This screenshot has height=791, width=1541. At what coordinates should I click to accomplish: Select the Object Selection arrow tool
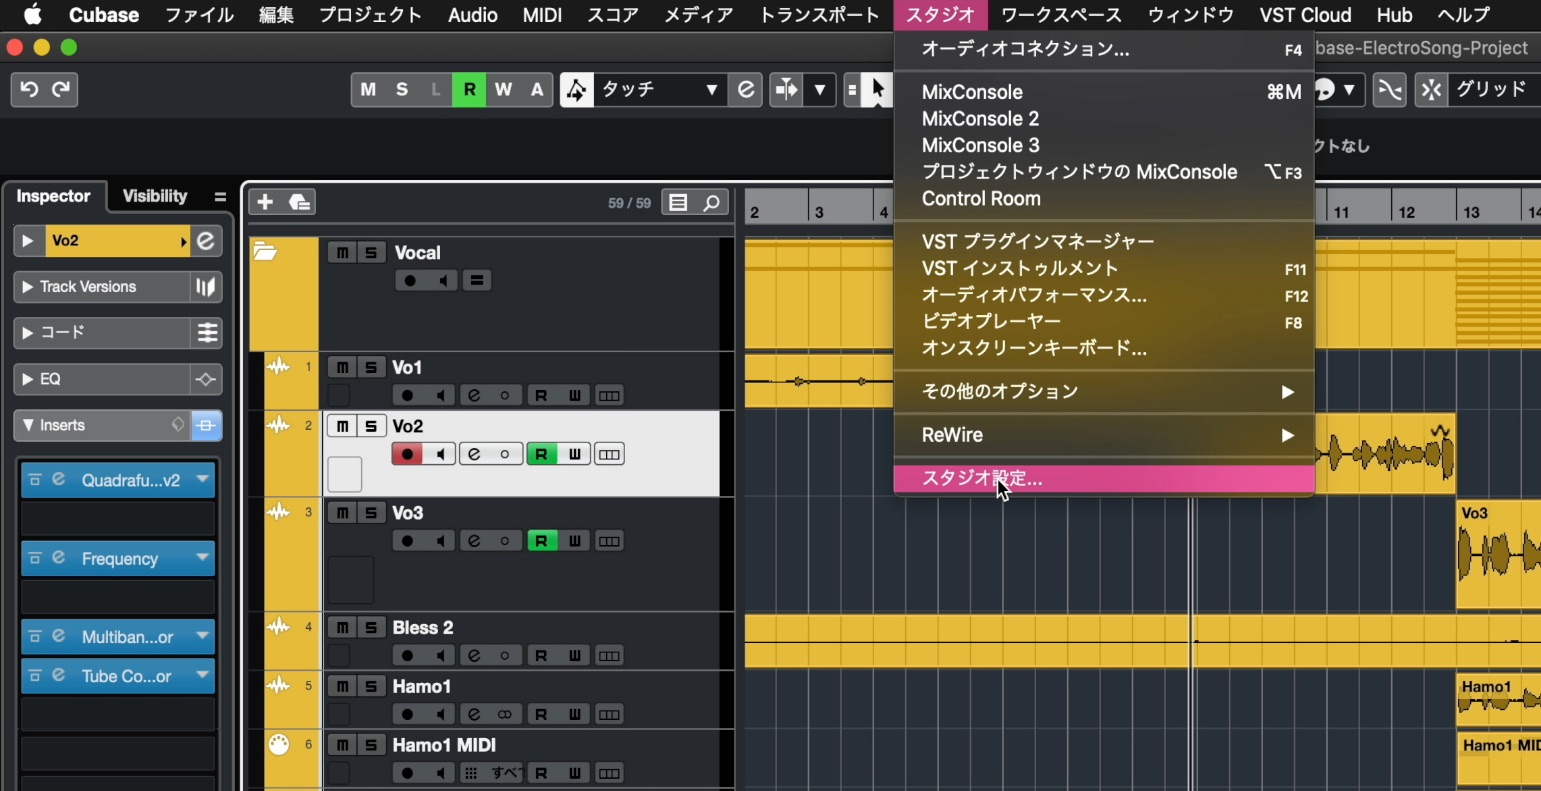coord(877,90)
